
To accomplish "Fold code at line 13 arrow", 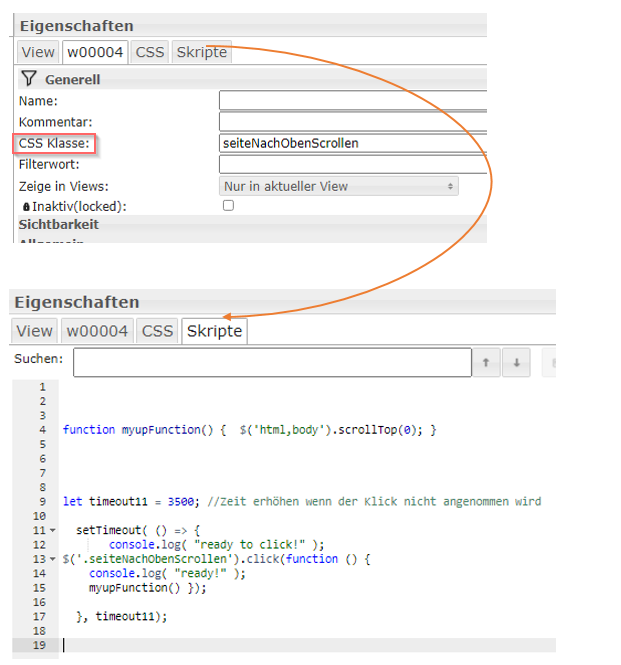I will [53, 559].
